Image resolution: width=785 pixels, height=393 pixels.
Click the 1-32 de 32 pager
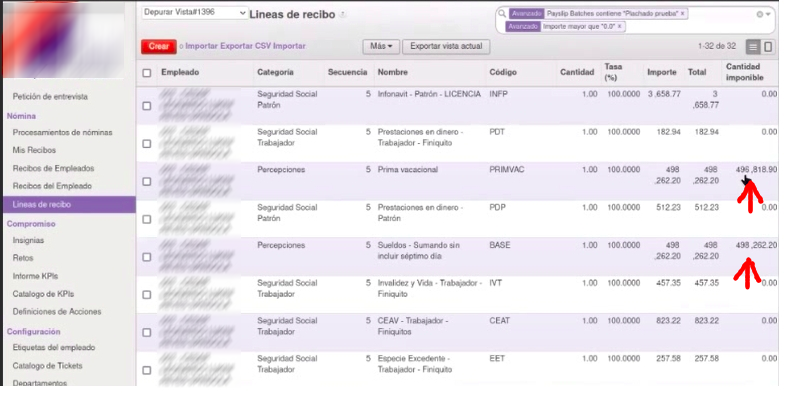point(717,46)
